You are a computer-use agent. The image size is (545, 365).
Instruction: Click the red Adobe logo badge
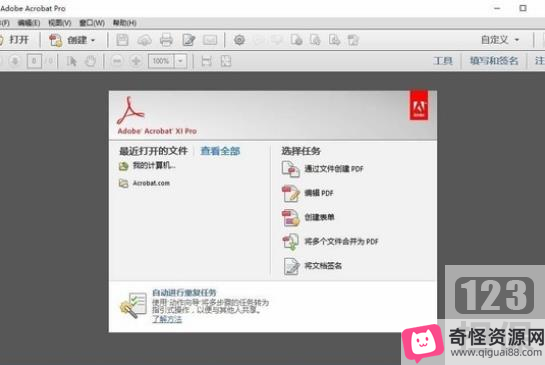(x=419, y=105)
